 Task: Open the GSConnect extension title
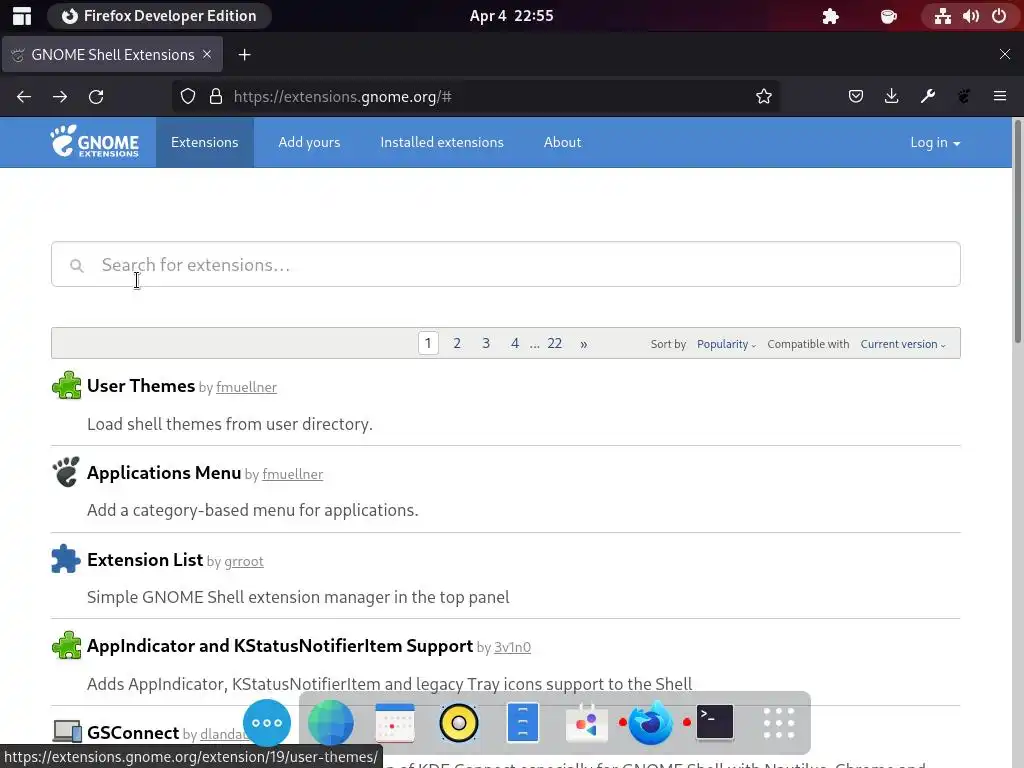click(133, 733)
